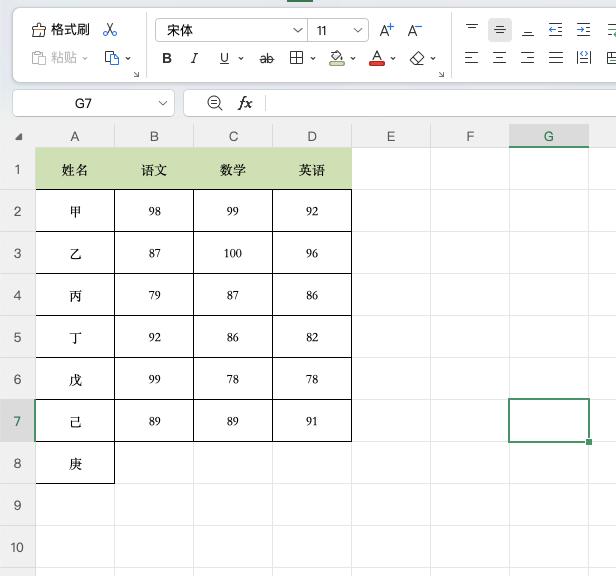Click the cell with 91 in row 7
The height and width of the screenshot is (576, 616).
pyautogui.click(x=312, y=421)
